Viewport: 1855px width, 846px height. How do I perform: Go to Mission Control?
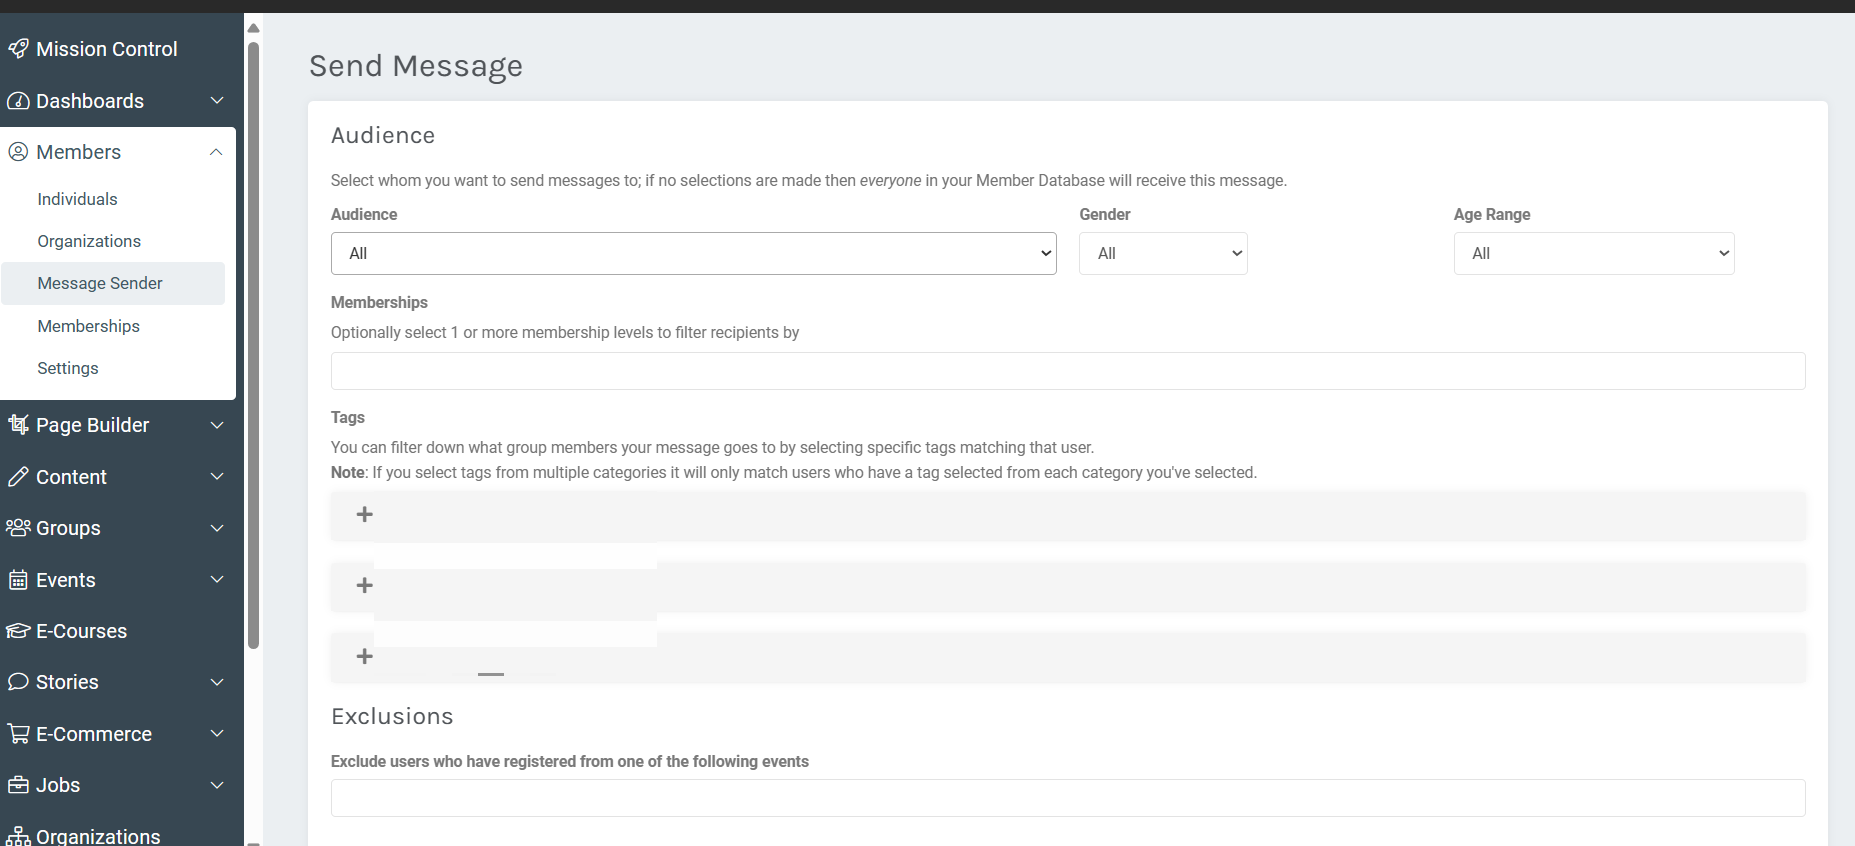click(107, 49)
